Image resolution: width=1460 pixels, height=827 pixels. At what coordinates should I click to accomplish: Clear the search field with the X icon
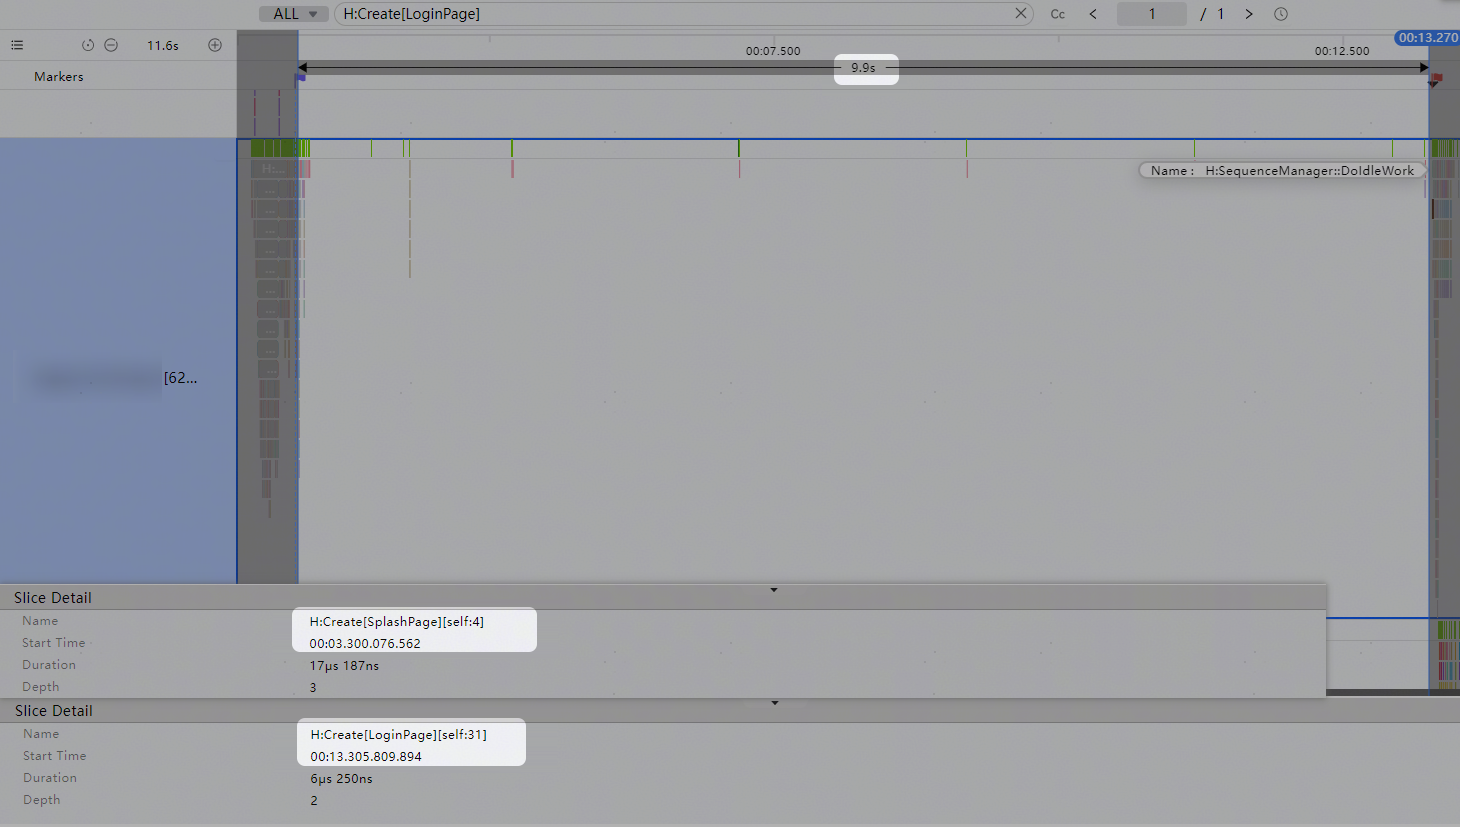point(1020,14)
